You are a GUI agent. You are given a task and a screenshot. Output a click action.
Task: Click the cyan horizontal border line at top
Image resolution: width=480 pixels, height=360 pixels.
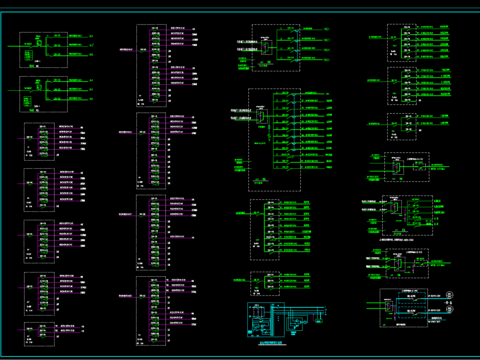[x=240, y=12]
